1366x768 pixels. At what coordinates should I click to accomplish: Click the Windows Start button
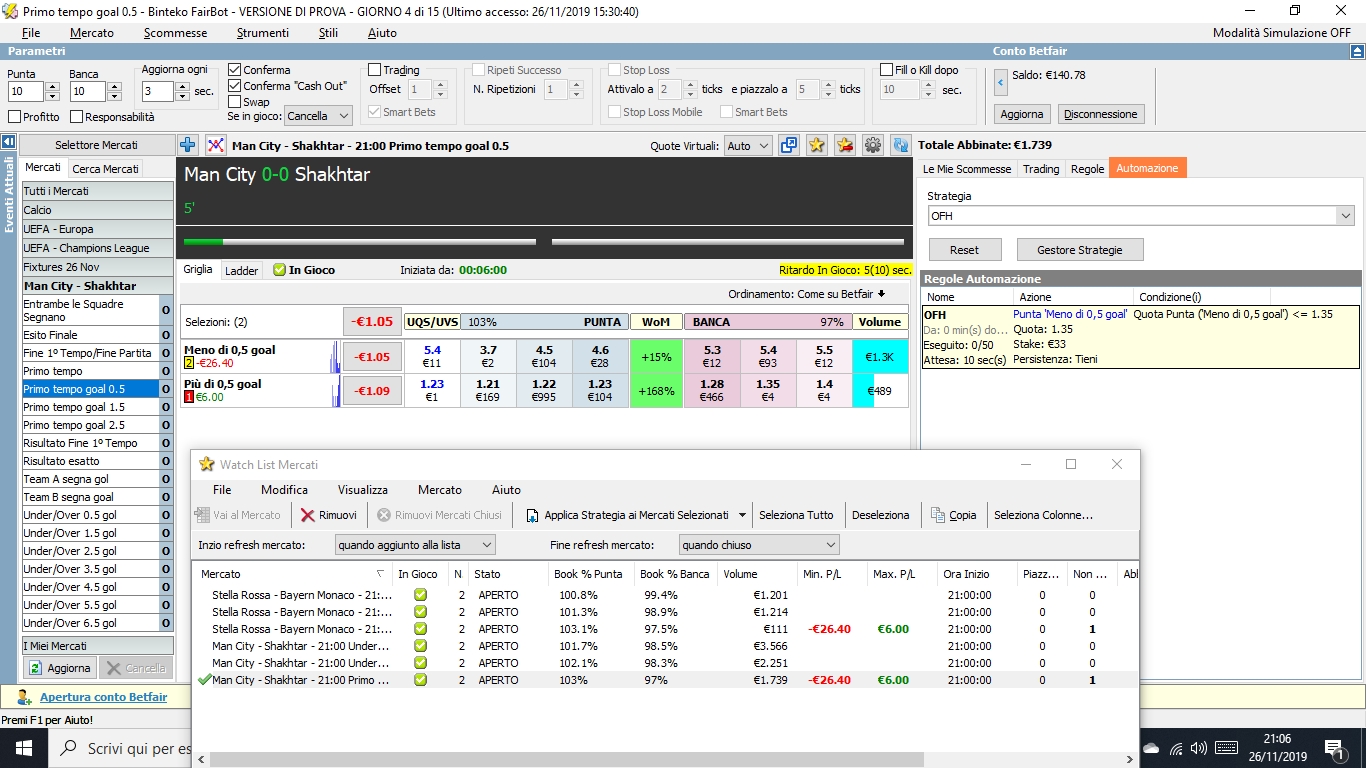tap(24, 748)
